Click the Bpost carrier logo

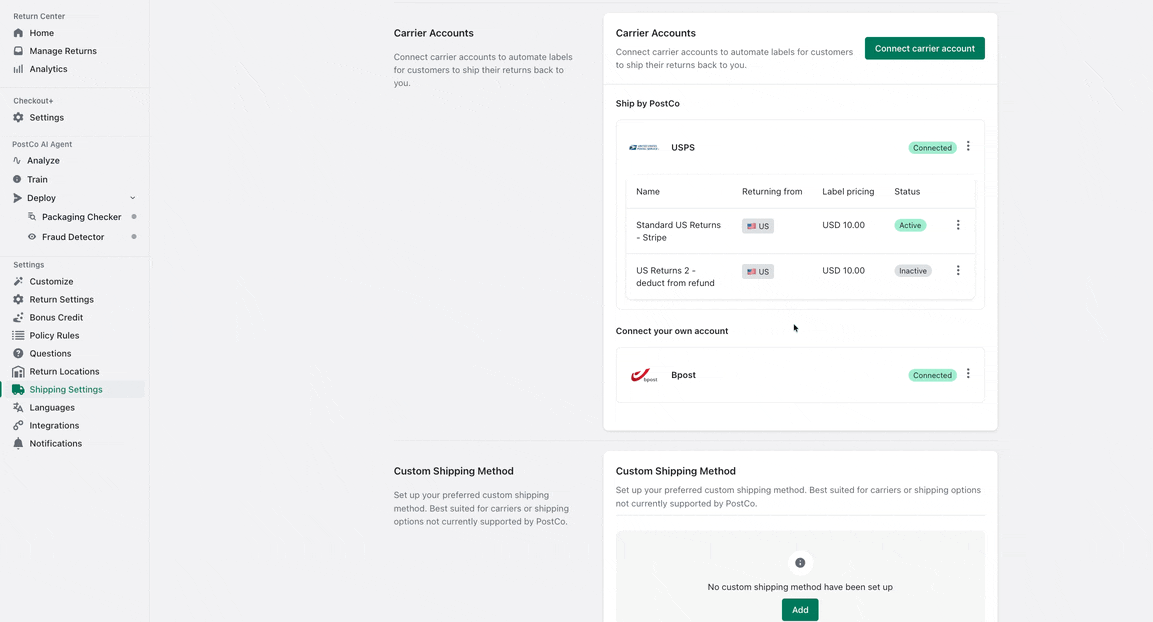pyautogui.click(x=643, y=375)
